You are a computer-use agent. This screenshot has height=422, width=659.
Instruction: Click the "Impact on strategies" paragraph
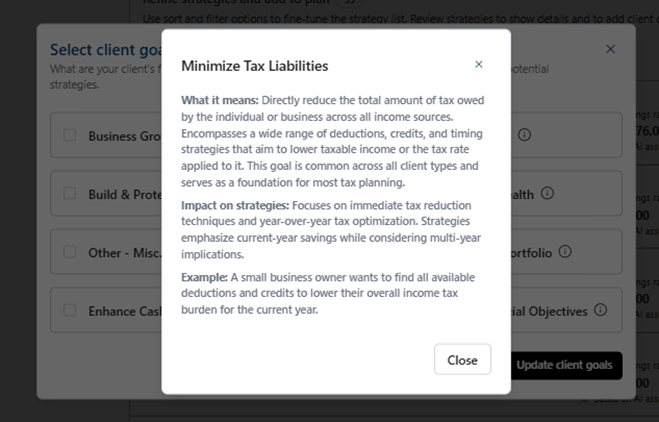335,229
